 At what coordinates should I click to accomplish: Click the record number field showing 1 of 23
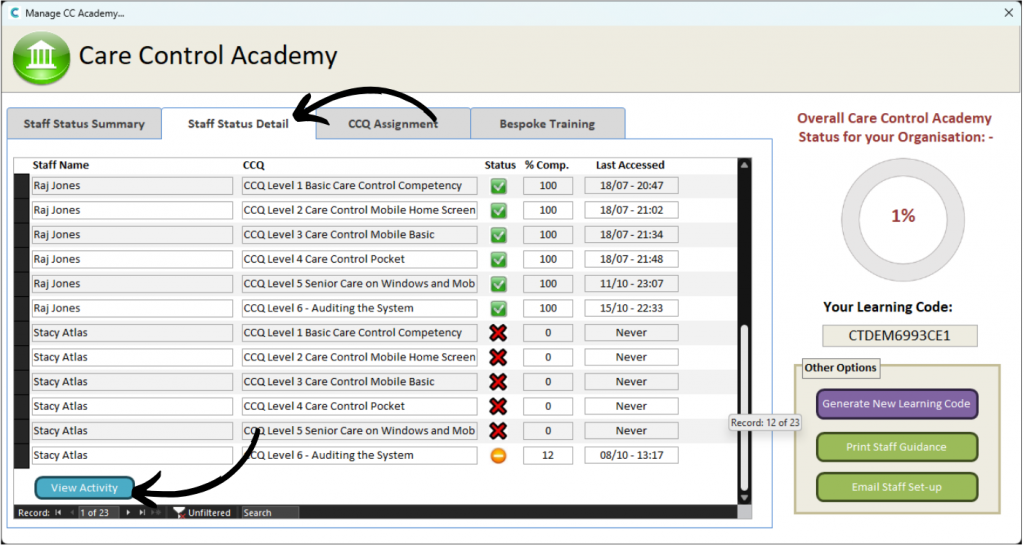point(99,513)
